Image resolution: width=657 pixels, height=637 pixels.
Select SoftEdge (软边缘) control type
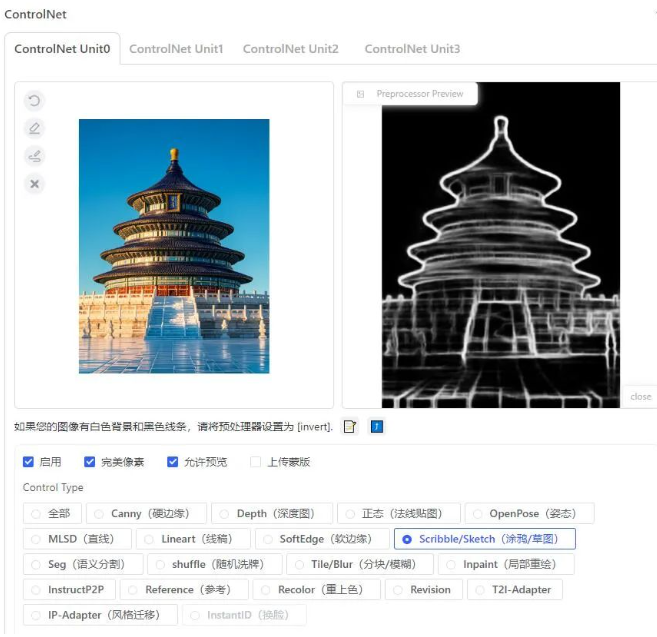click(322, 539)
